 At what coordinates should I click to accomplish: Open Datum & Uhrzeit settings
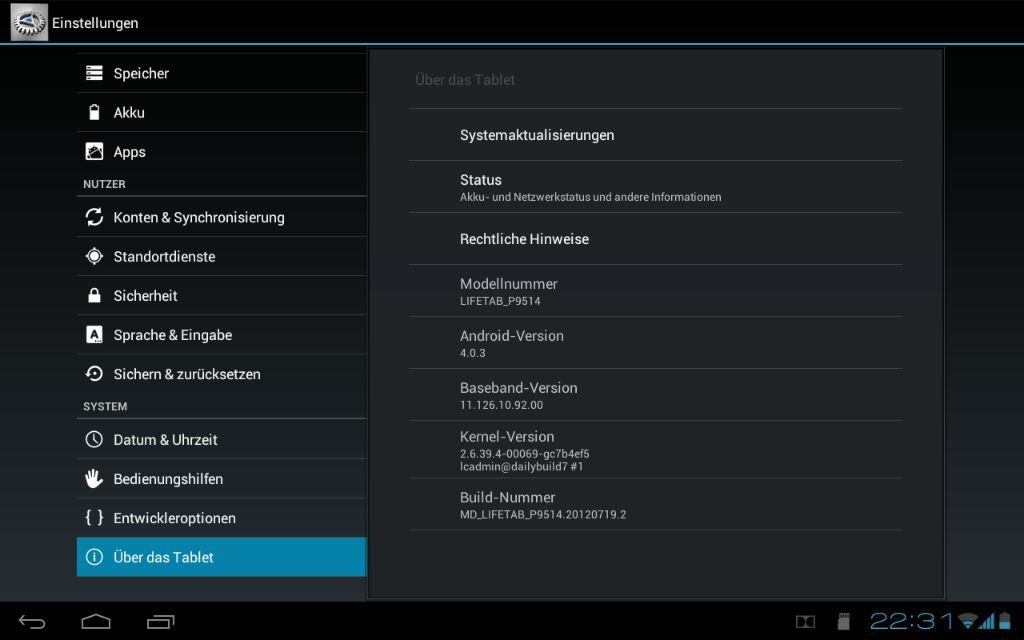tap(221, 440)
